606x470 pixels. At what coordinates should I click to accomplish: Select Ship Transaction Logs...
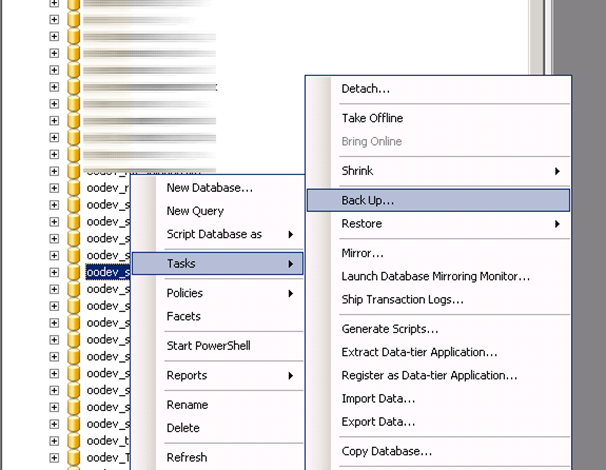438,300
